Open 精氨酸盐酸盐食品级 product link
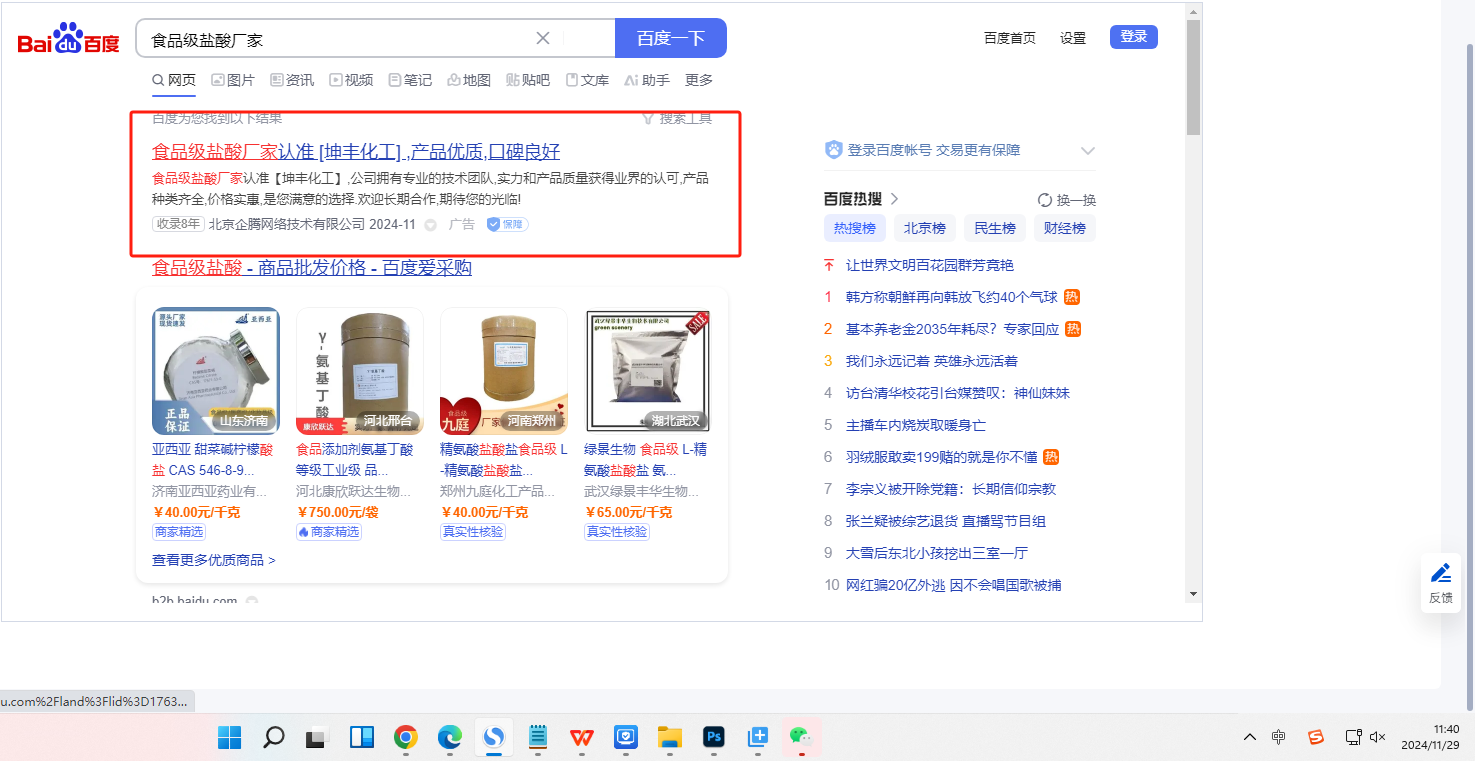This screenshot has width=1475, height=761. [504, 460]
